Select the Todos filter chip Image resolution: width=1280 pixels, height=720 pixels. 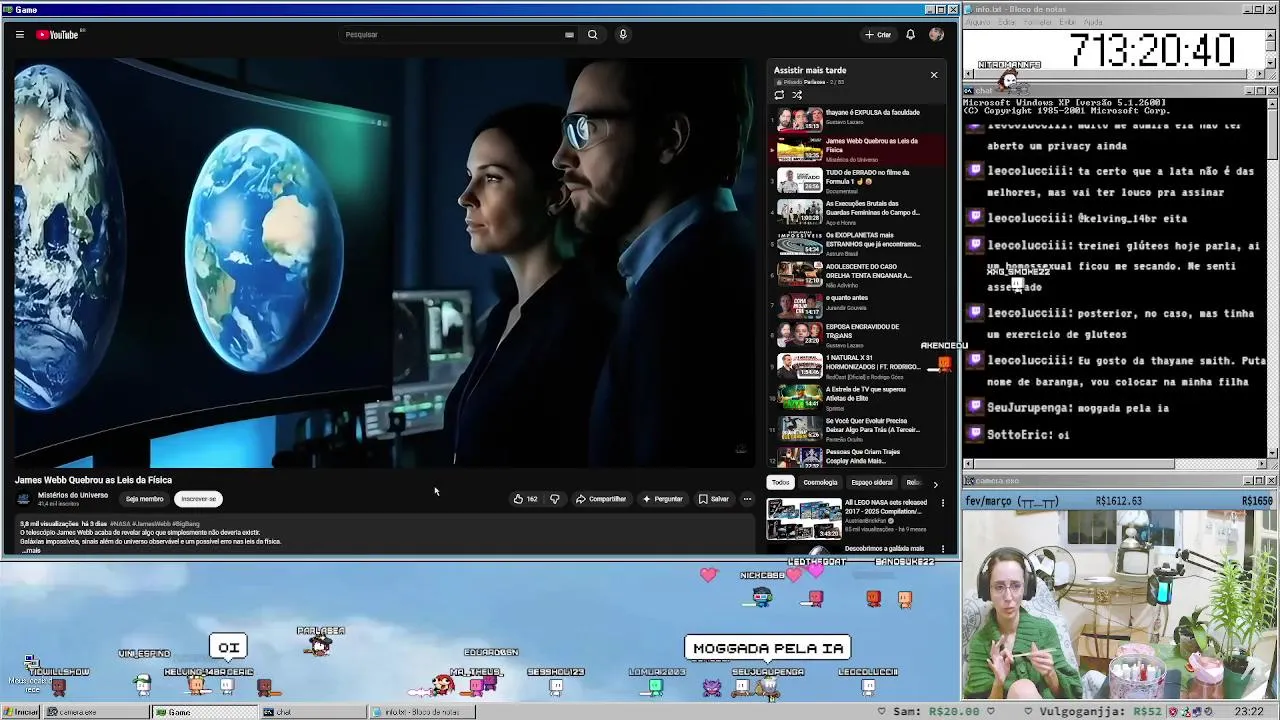(780, 482)
